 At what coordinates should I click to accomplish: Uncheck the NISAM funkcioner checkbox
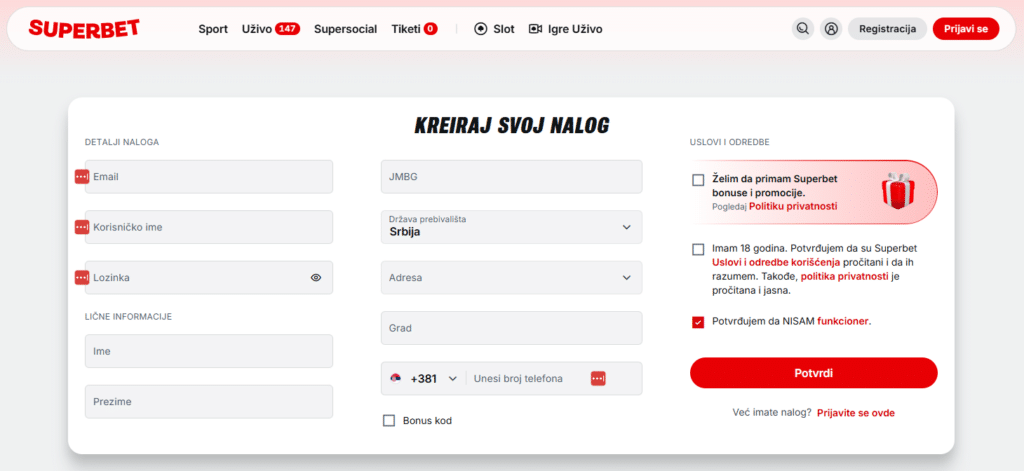[x=698, y=322]
